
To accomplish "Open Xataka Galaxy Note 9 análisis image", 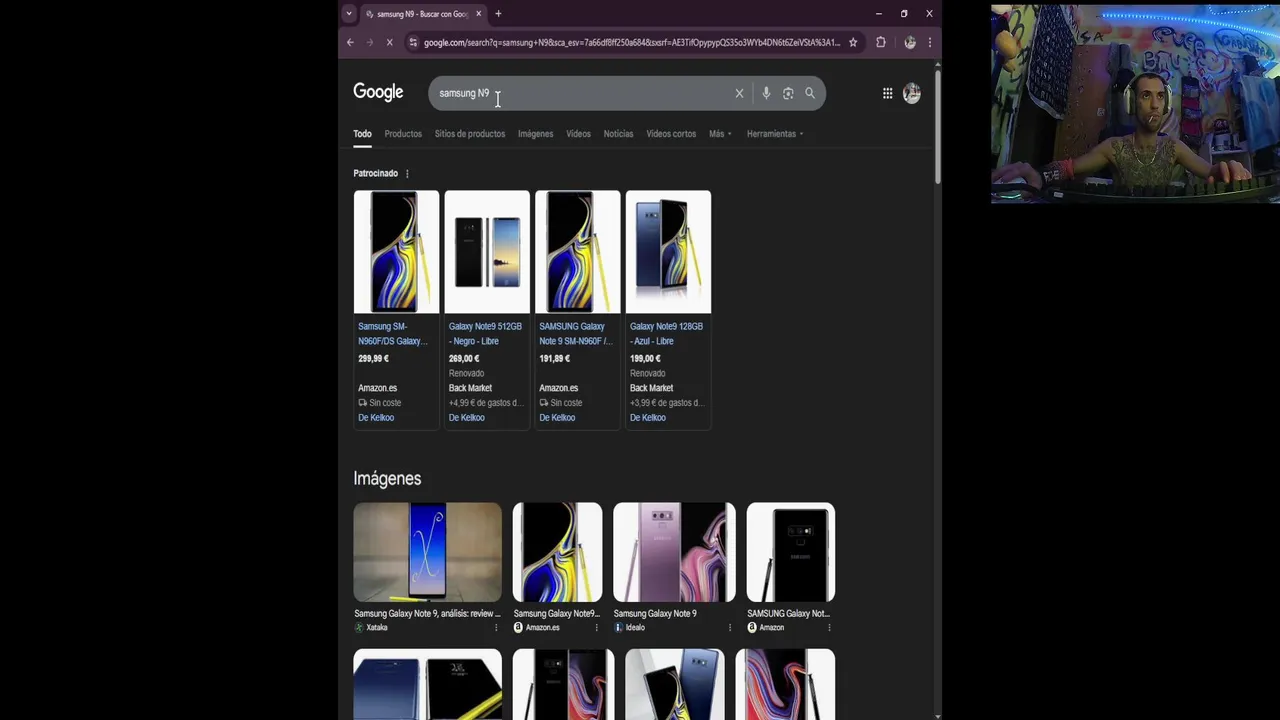I will point(427,552).
